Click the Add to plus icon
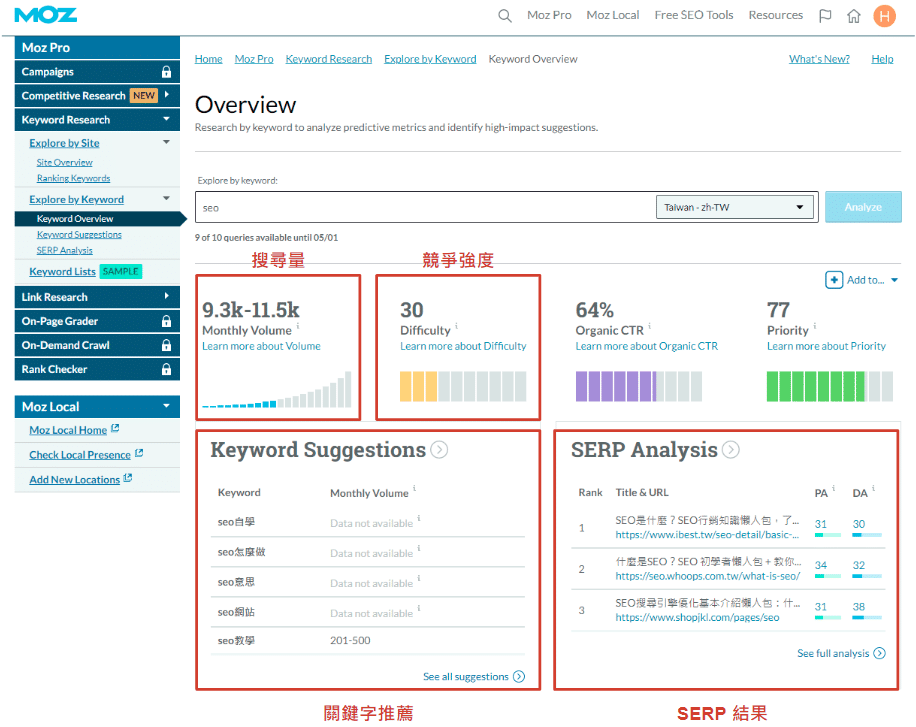Viewport: 916px width, 727px height. point(834,280)
